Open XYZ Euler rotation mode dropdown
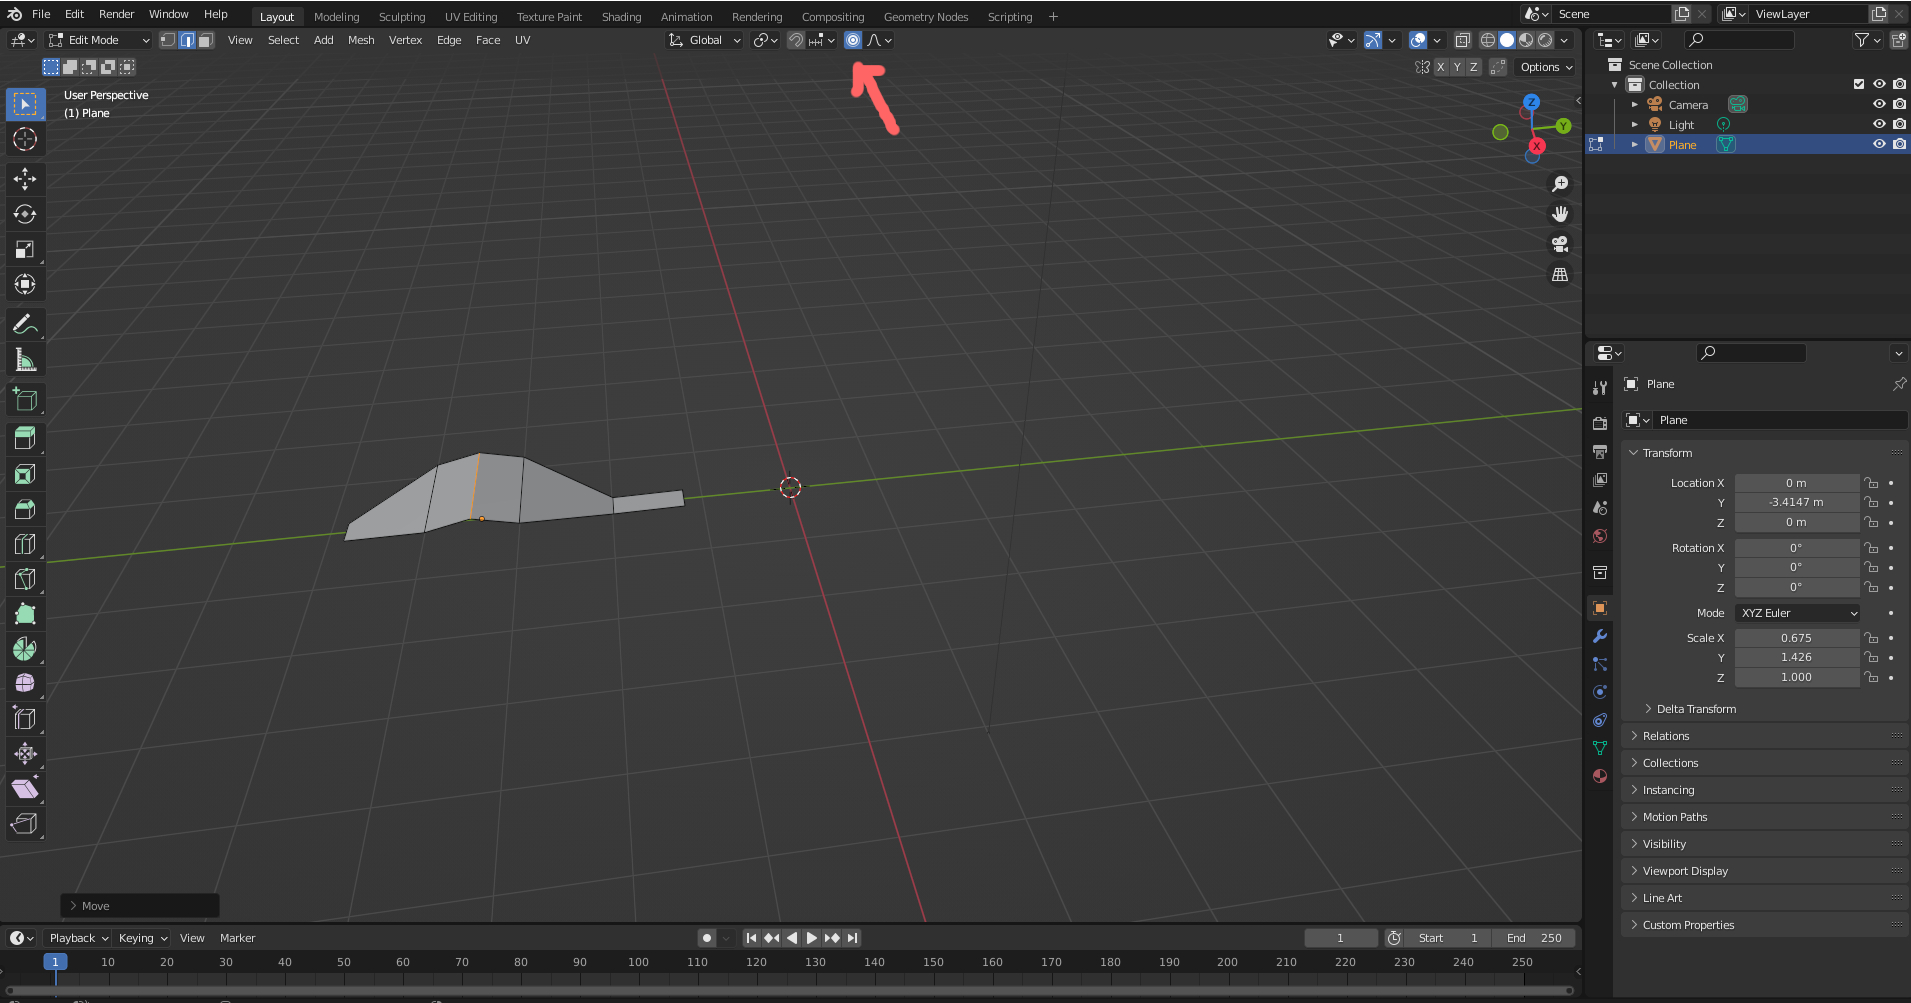 click(x=1797, y=613)
